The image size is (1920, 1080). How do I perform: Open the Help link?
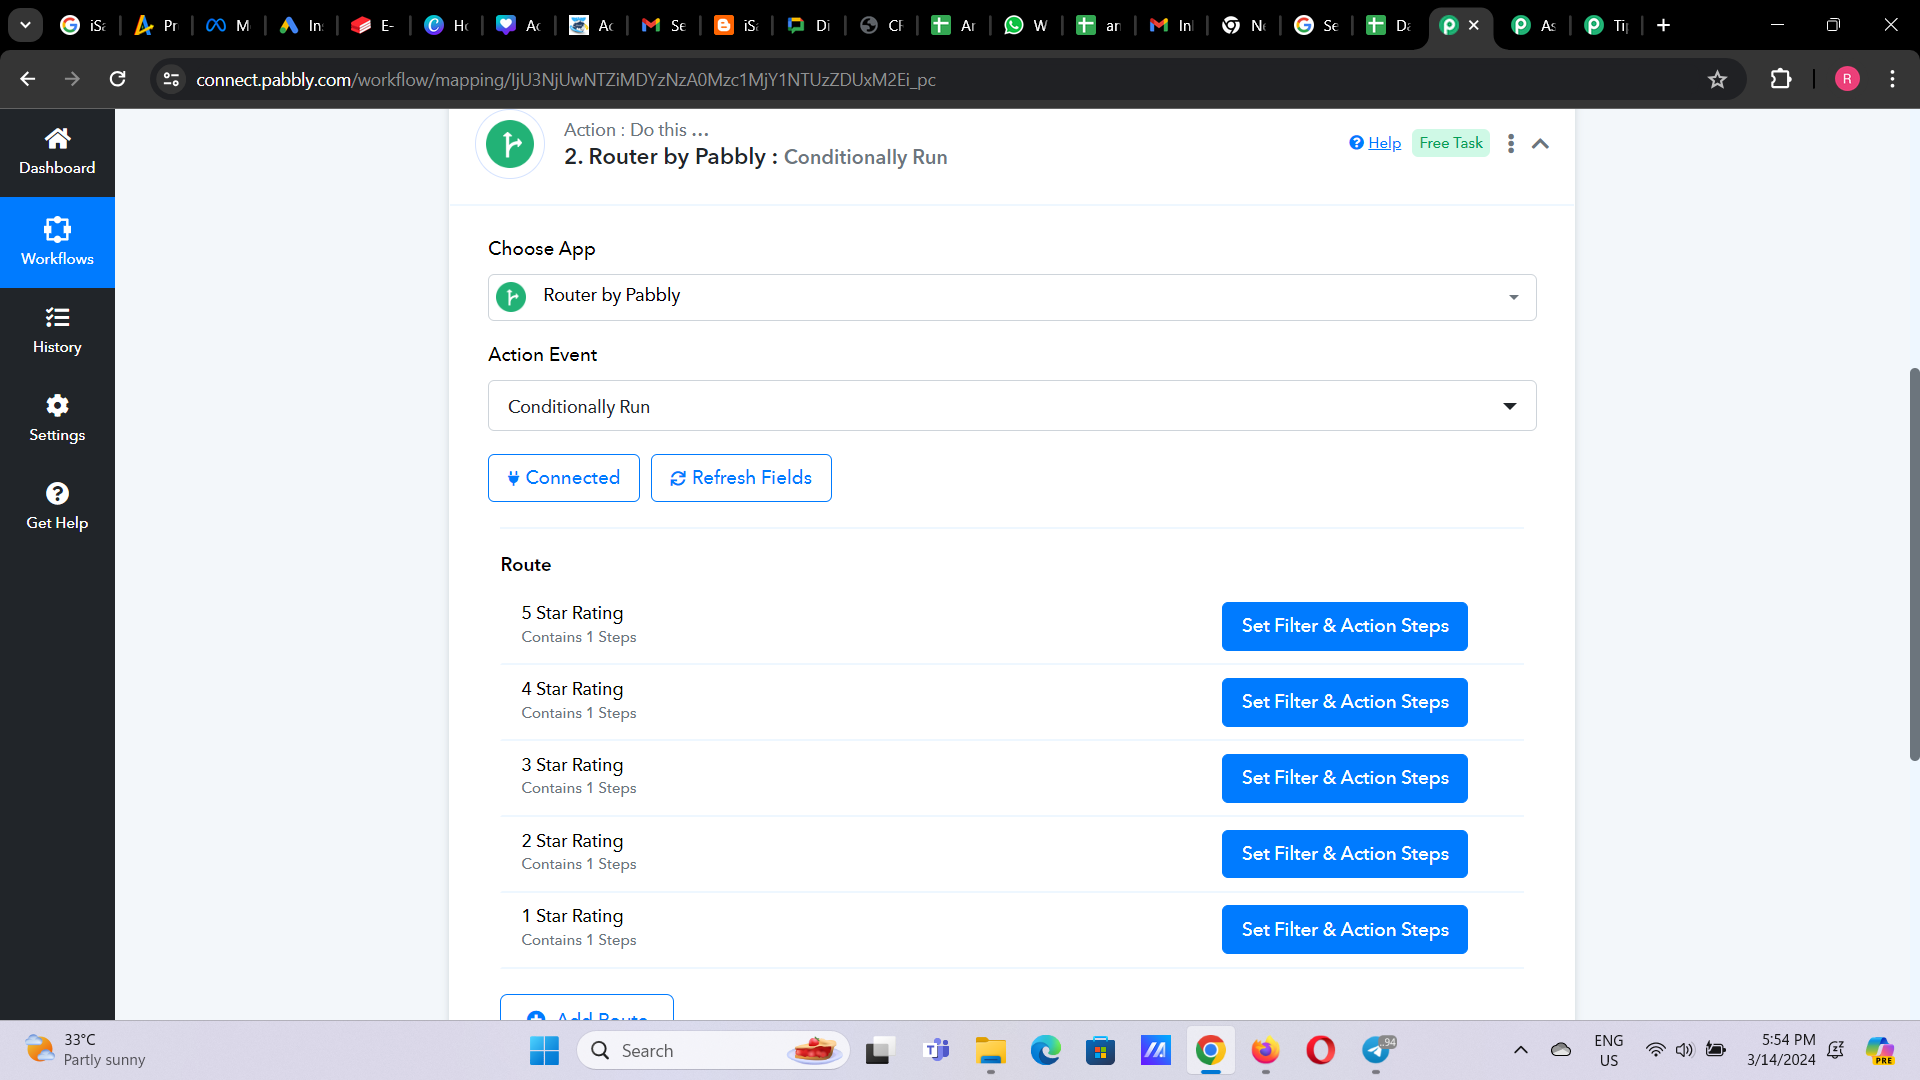click(1375, 143)
